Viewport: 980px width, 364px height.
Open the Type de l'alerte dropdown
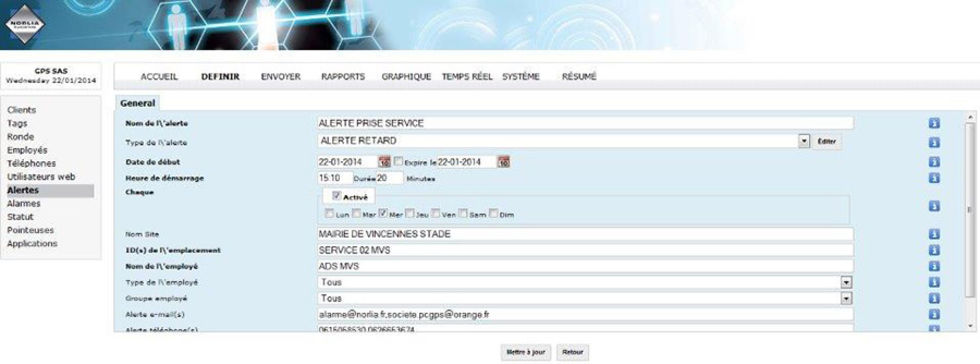[804, 141]
